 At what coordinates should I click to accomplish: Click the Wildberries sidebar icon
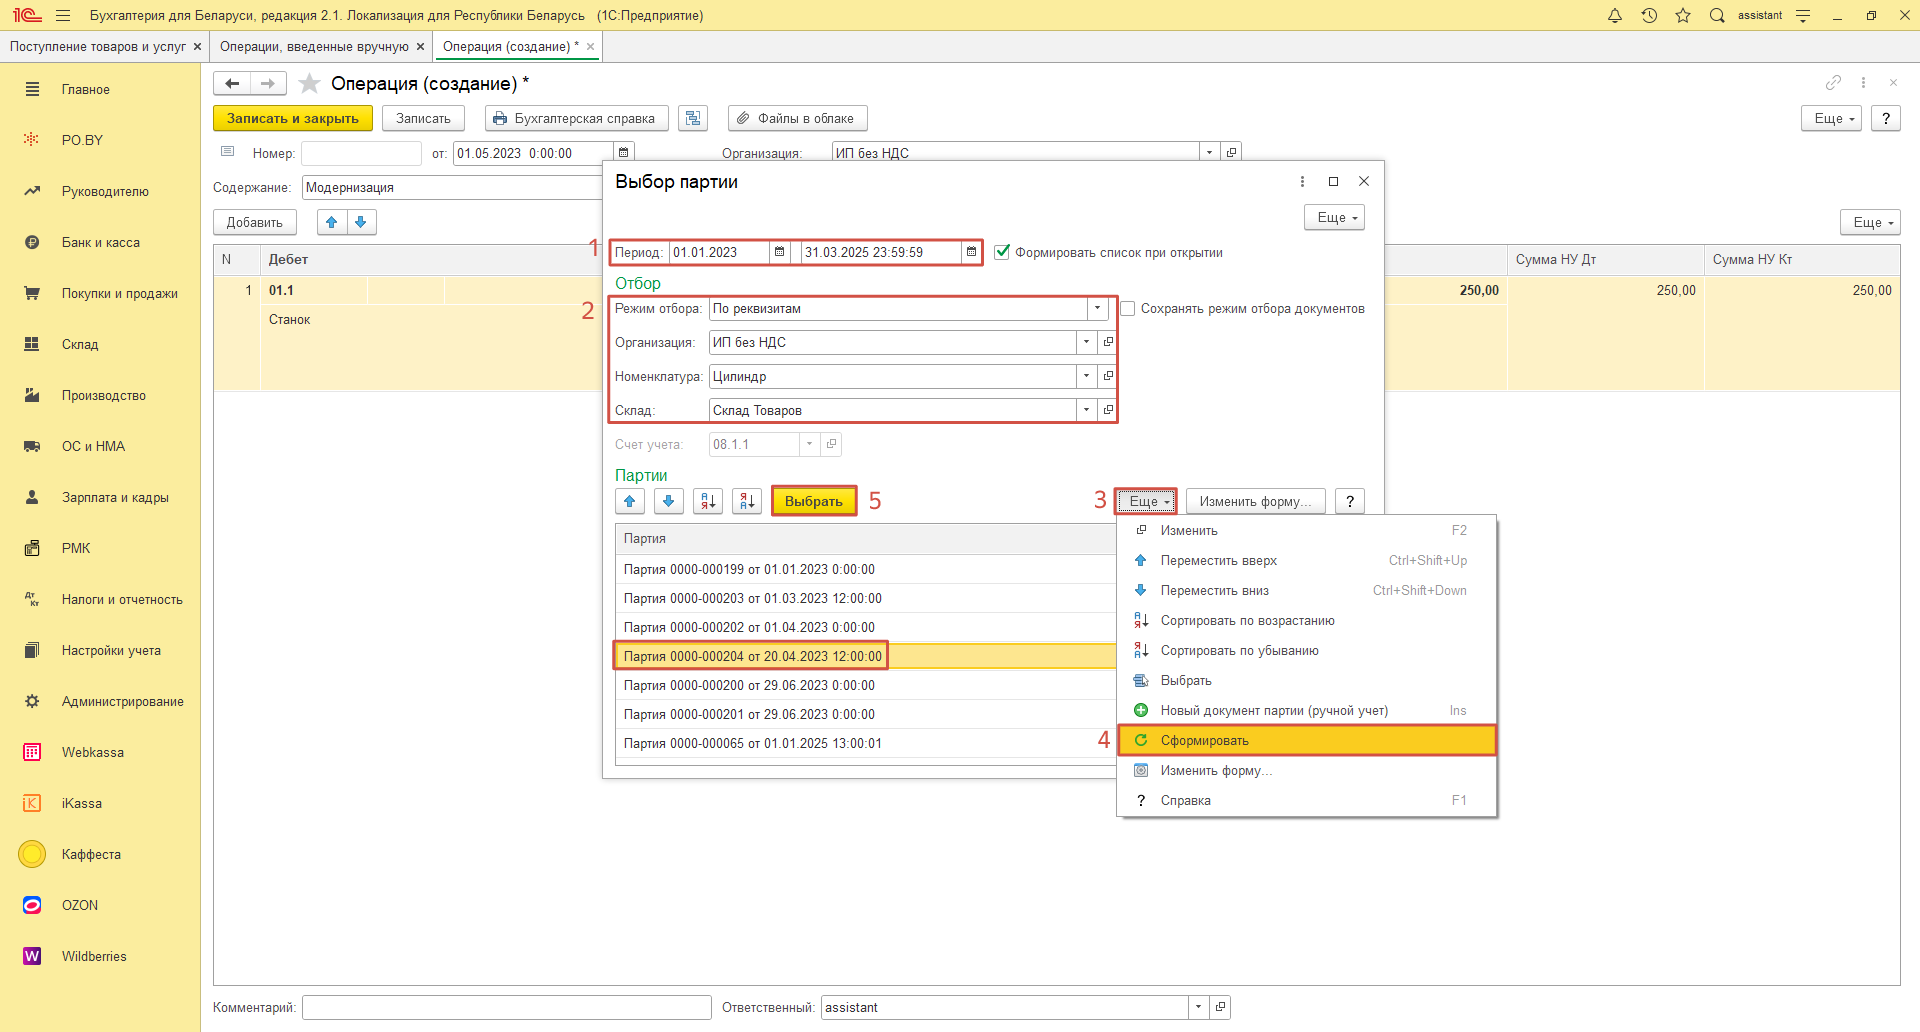click(32, 956)
